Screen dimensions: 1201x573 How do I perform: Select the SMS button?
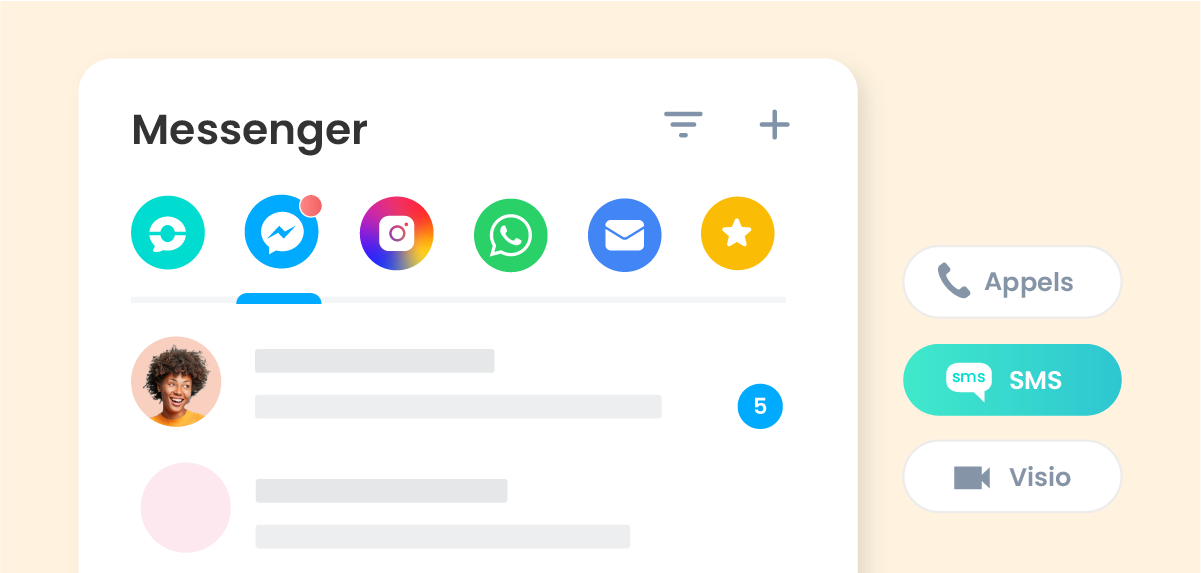click(x=1012, y=380)
